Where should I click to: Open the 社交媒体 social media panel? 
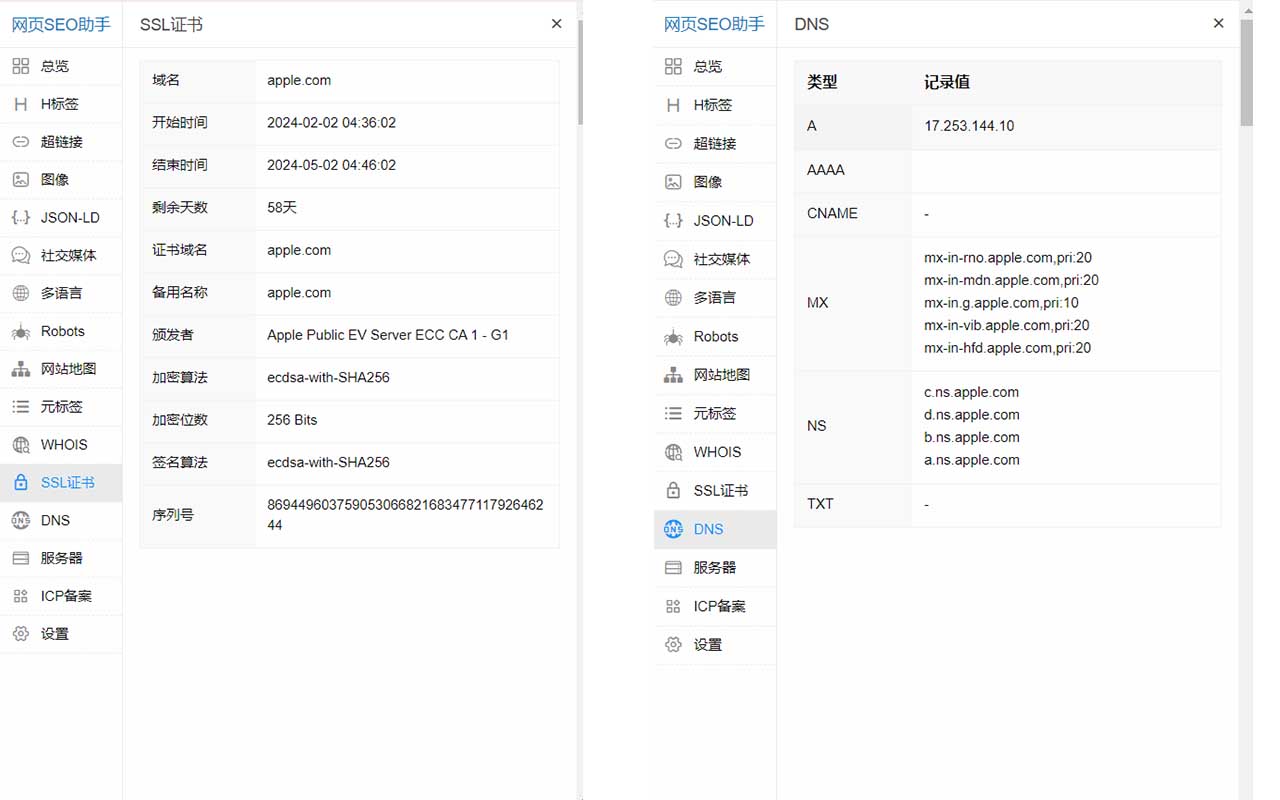pos(62,255)
